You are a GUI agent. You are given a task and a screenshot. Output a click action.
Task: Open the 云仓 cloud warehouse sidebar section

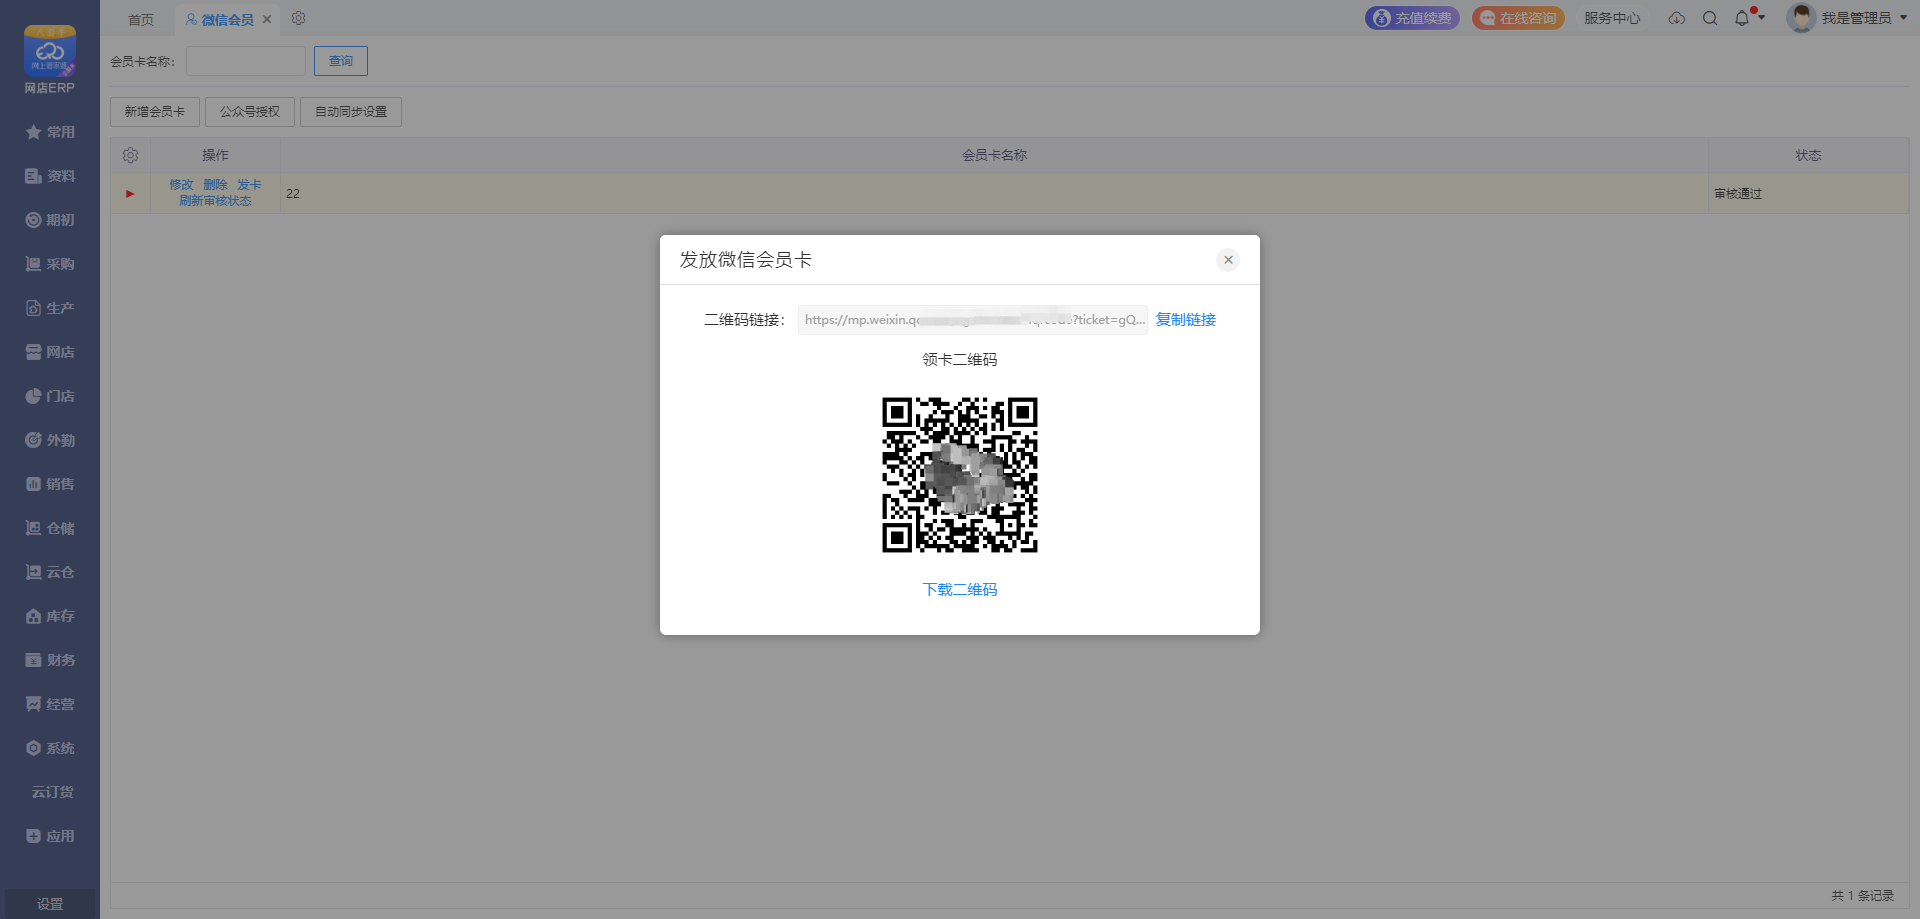(x=50, y=572)
